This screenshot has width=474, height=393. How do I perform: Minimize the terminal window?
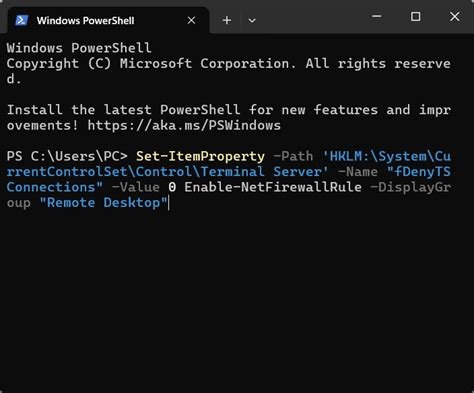coord(377,16)
